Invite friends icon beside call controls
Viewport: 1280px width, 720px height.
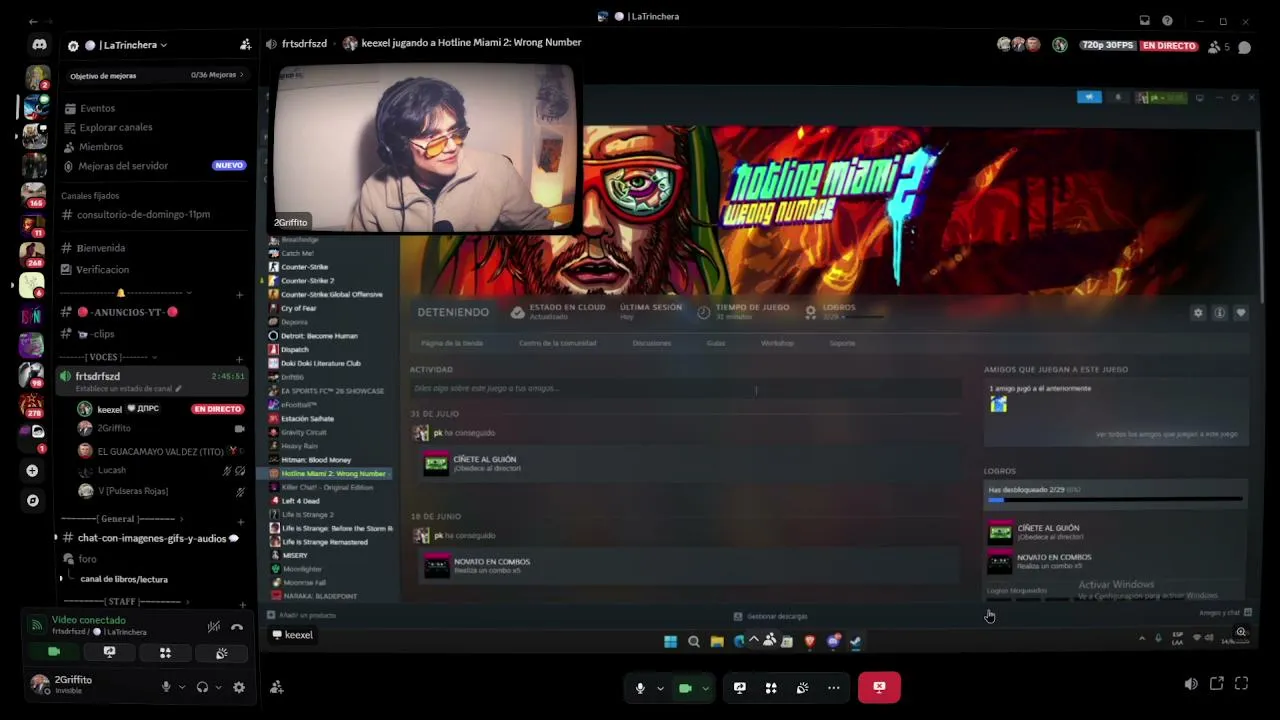click(x=277, y=687)
